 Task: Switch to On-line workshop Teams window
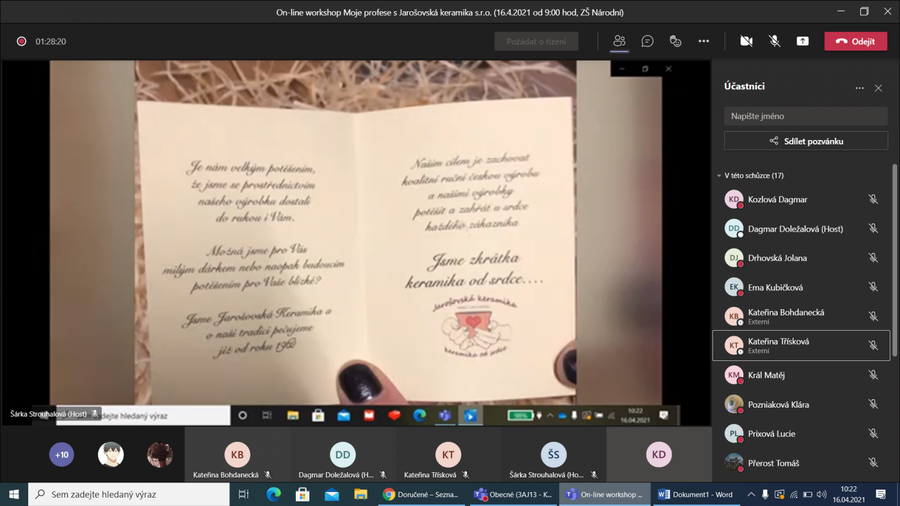[x=605, y=494]
